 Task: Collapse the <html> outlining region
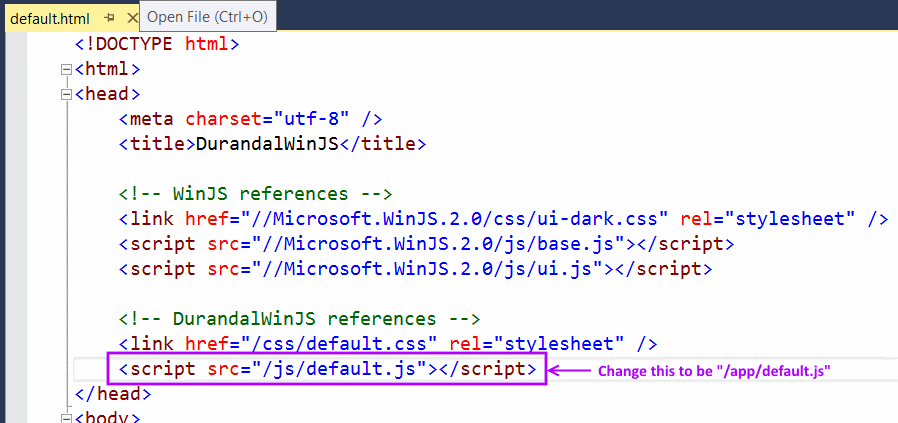66,70
